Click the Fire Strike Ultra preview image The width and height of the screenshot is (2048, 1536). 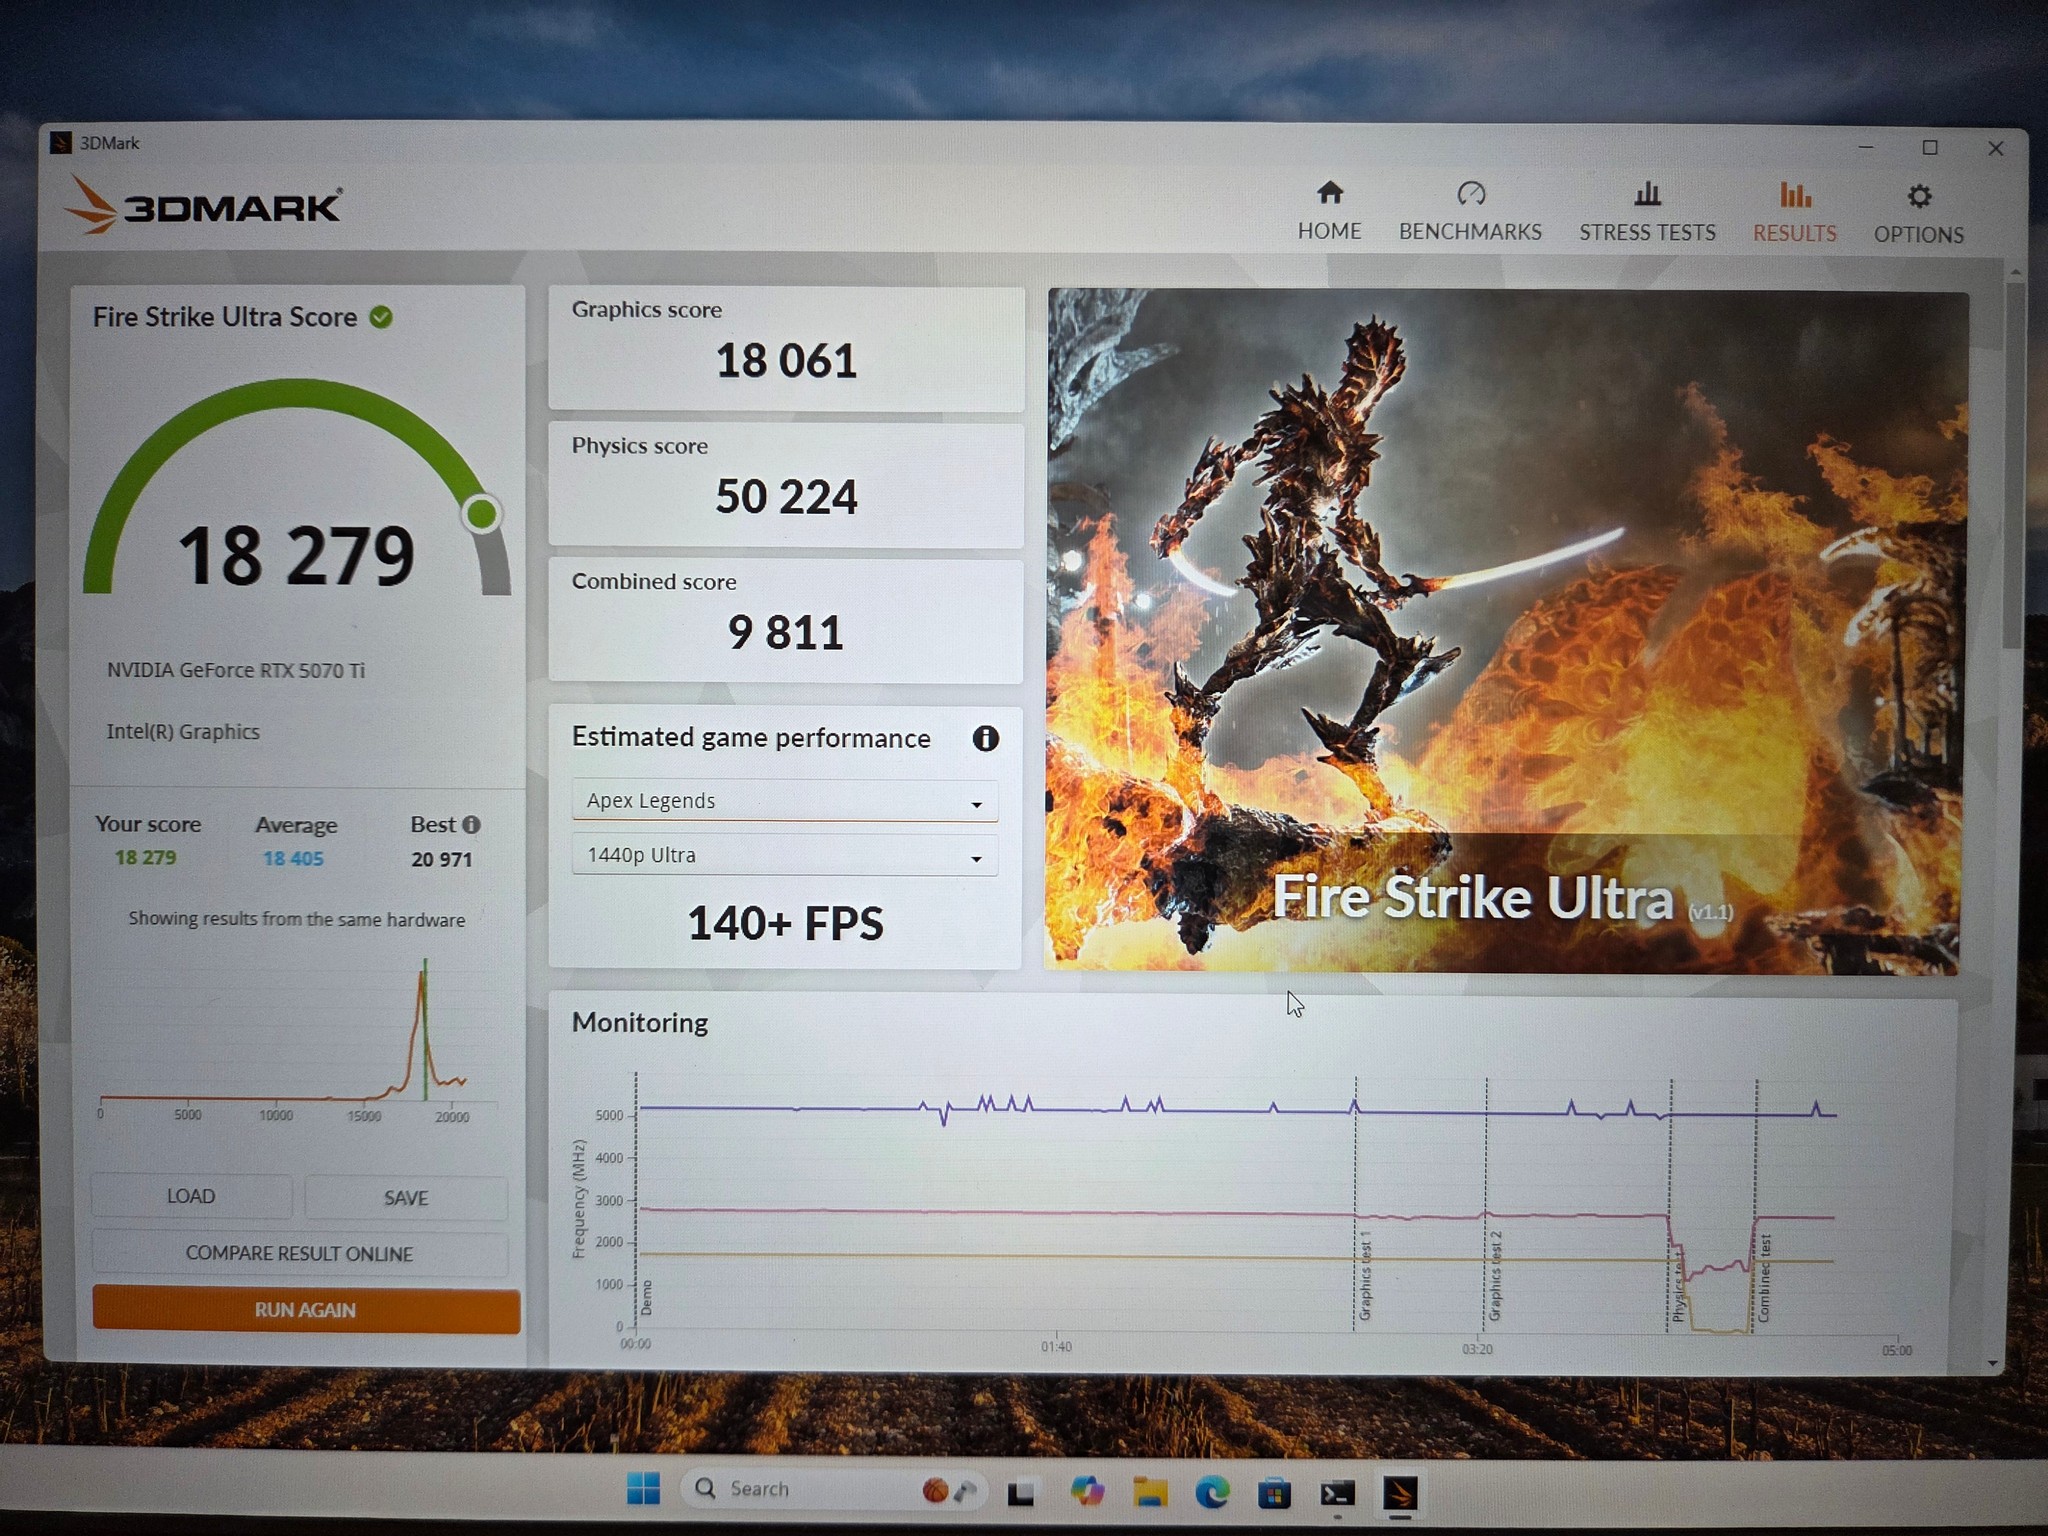(x=1506, y=631)
